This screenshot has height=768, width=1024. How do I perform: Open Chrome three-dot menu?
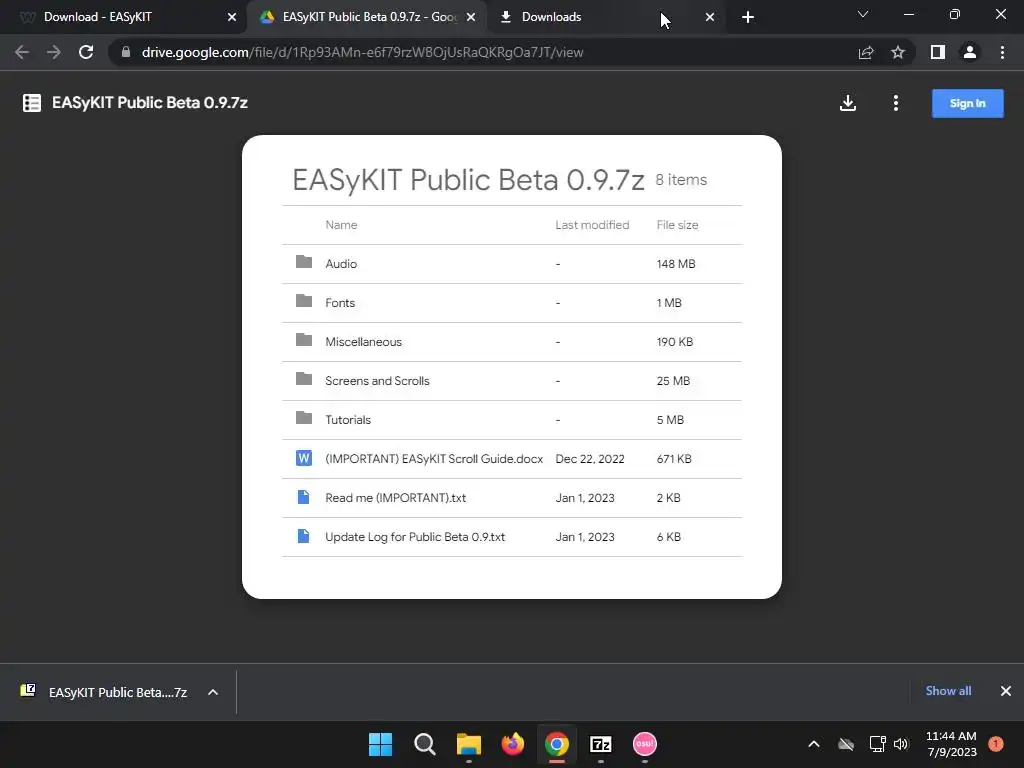pos(1002,52)
